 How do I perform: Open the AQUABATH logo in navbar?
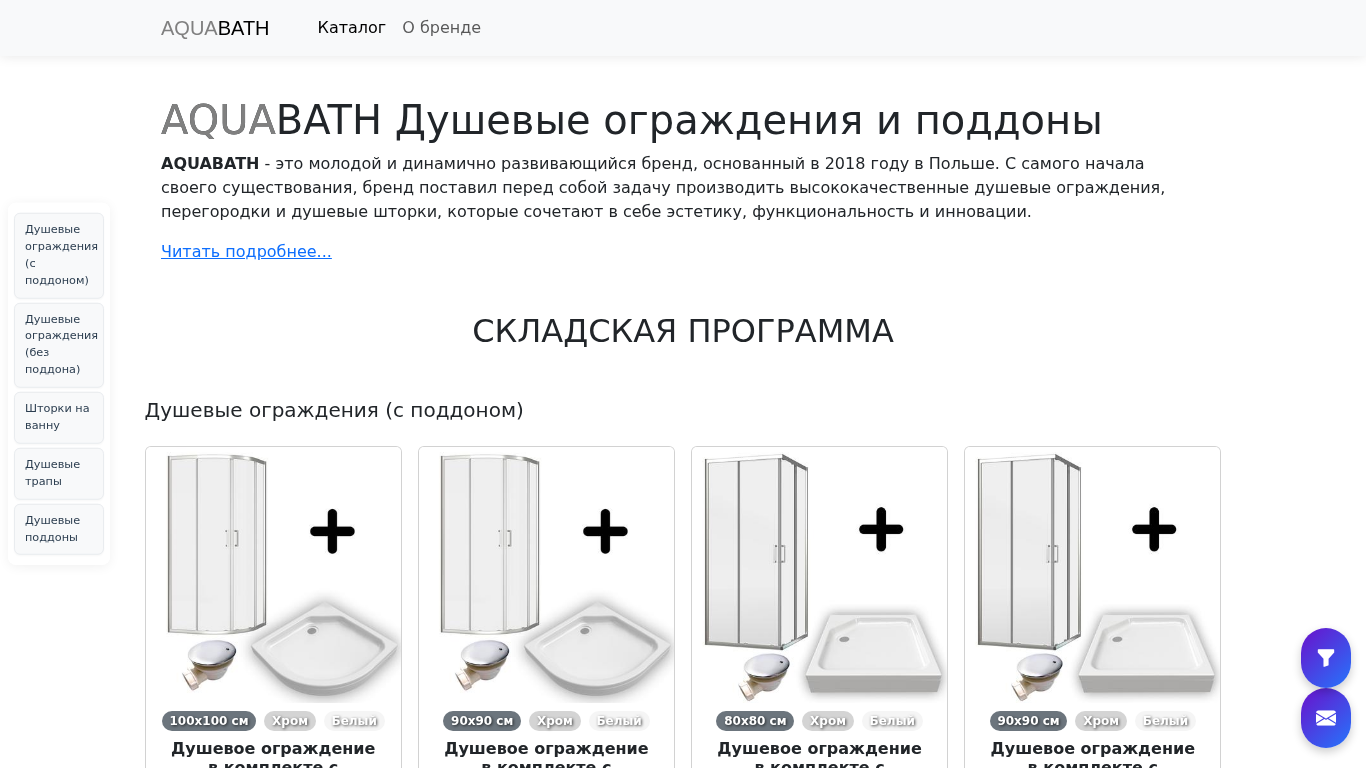[x=215, y=28]
